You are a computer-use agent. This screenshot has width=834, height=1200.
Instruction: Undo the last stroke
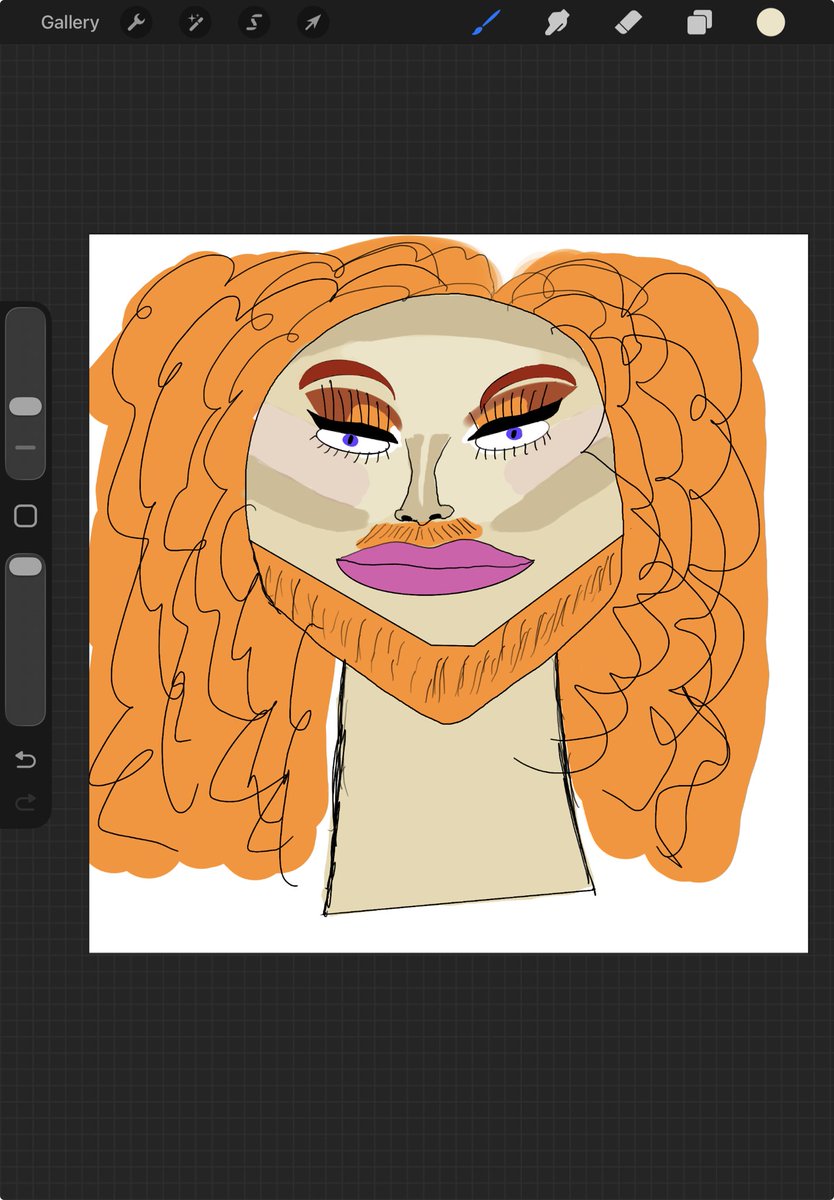tap(25, 761)
